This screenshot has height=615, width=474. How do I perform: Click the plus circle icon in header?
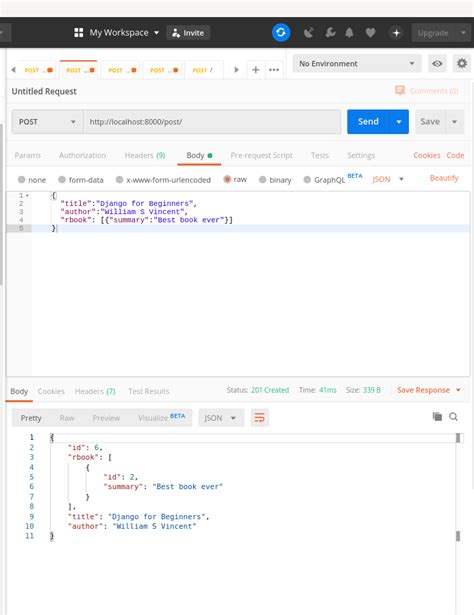[396, 33]
